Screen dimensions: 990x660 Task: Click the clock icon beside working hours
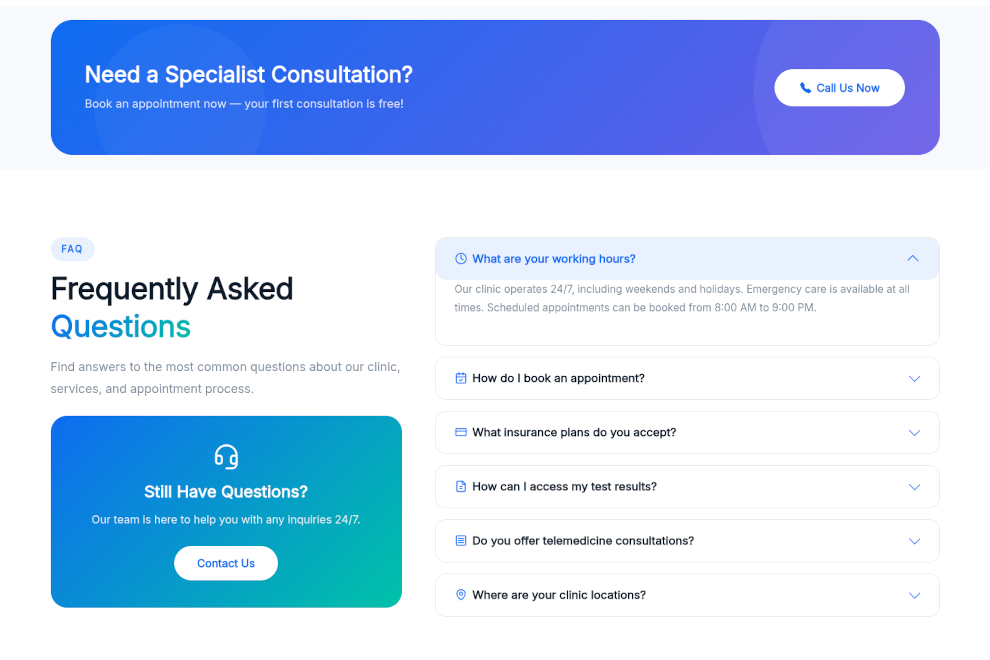461,259
